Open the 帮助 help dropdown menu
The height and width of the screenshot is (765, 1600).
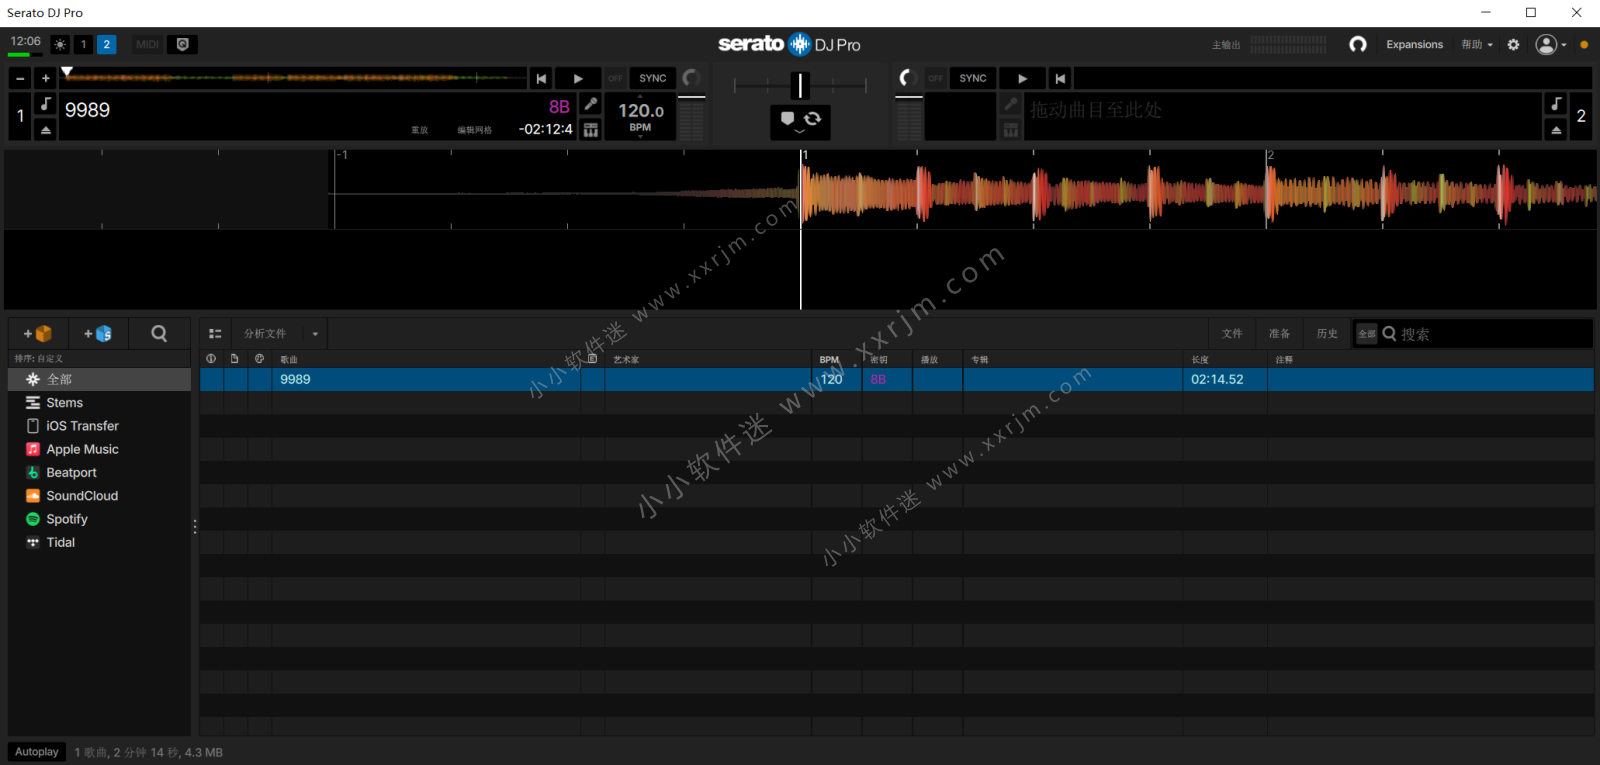tap(1477, 44)
